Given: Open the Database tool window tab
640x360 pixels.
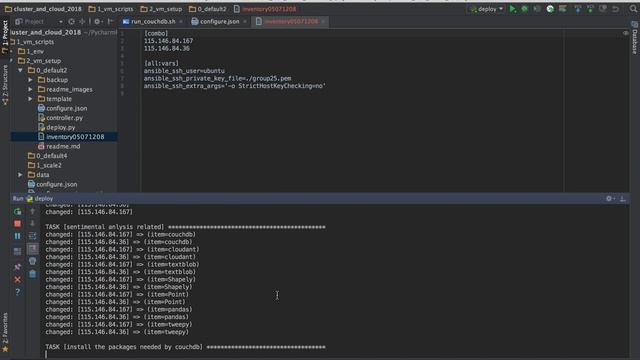Looking at the screenshot, I should click(635, 38).
